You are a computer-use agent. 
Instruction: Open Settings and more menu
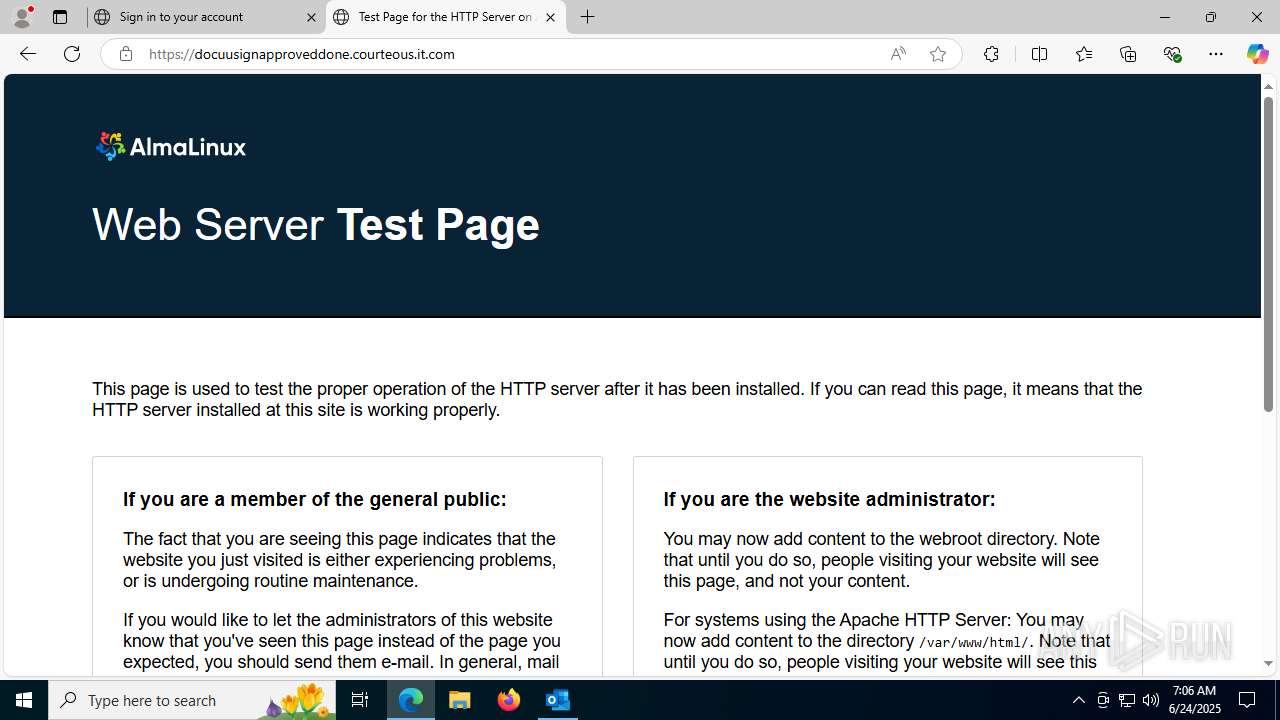[1216, 54]
